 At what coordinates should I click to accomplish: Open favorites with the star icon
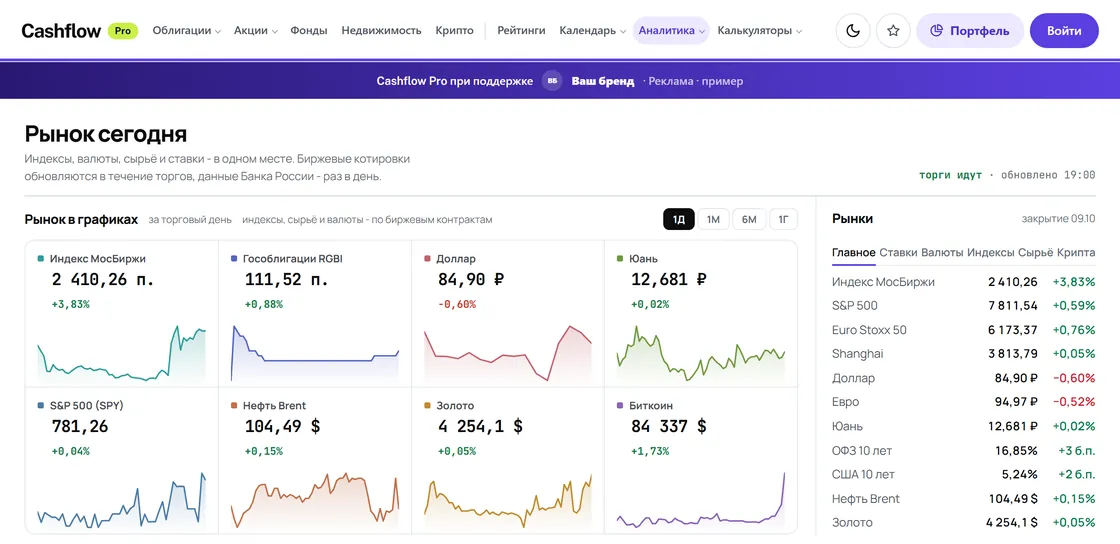(893, 31)
